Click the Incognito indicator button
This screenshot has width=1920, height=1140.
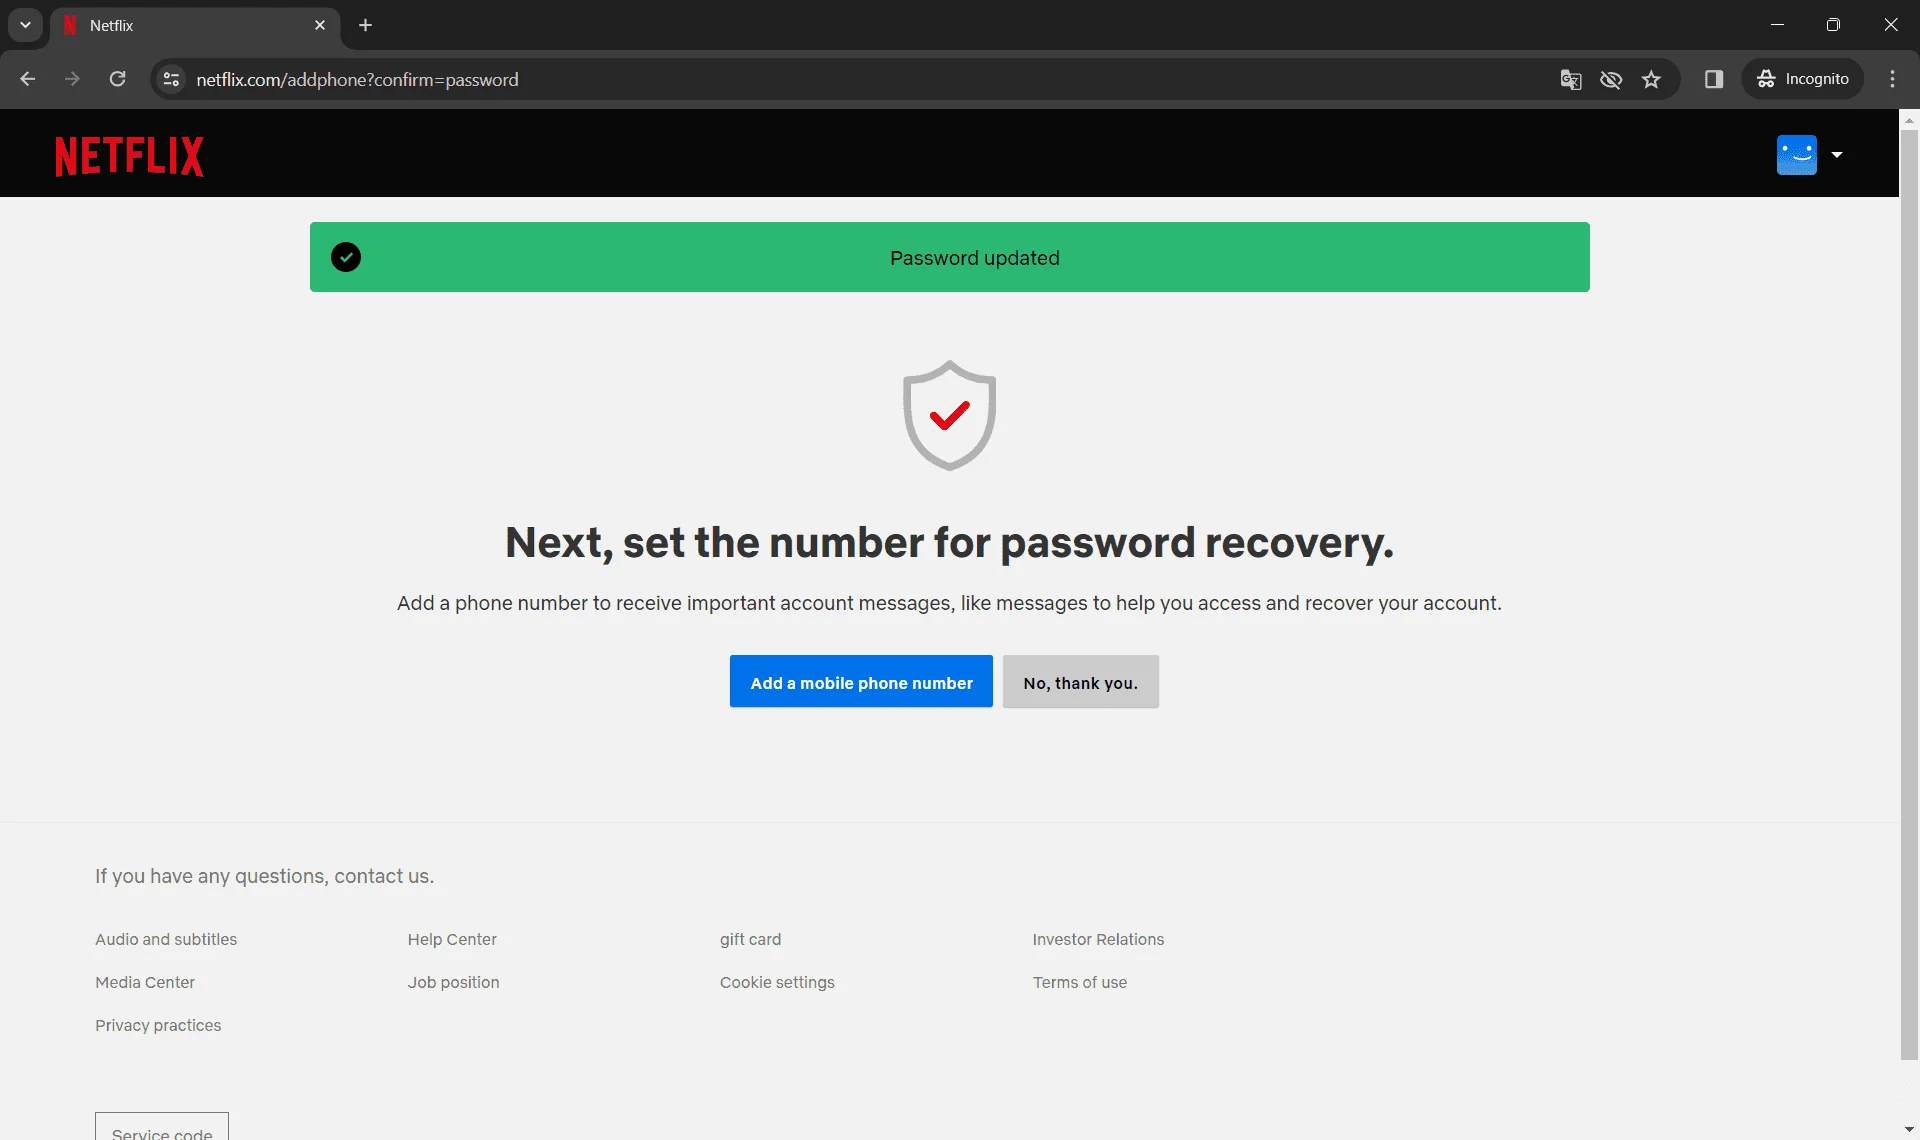tap(1803, 79)
